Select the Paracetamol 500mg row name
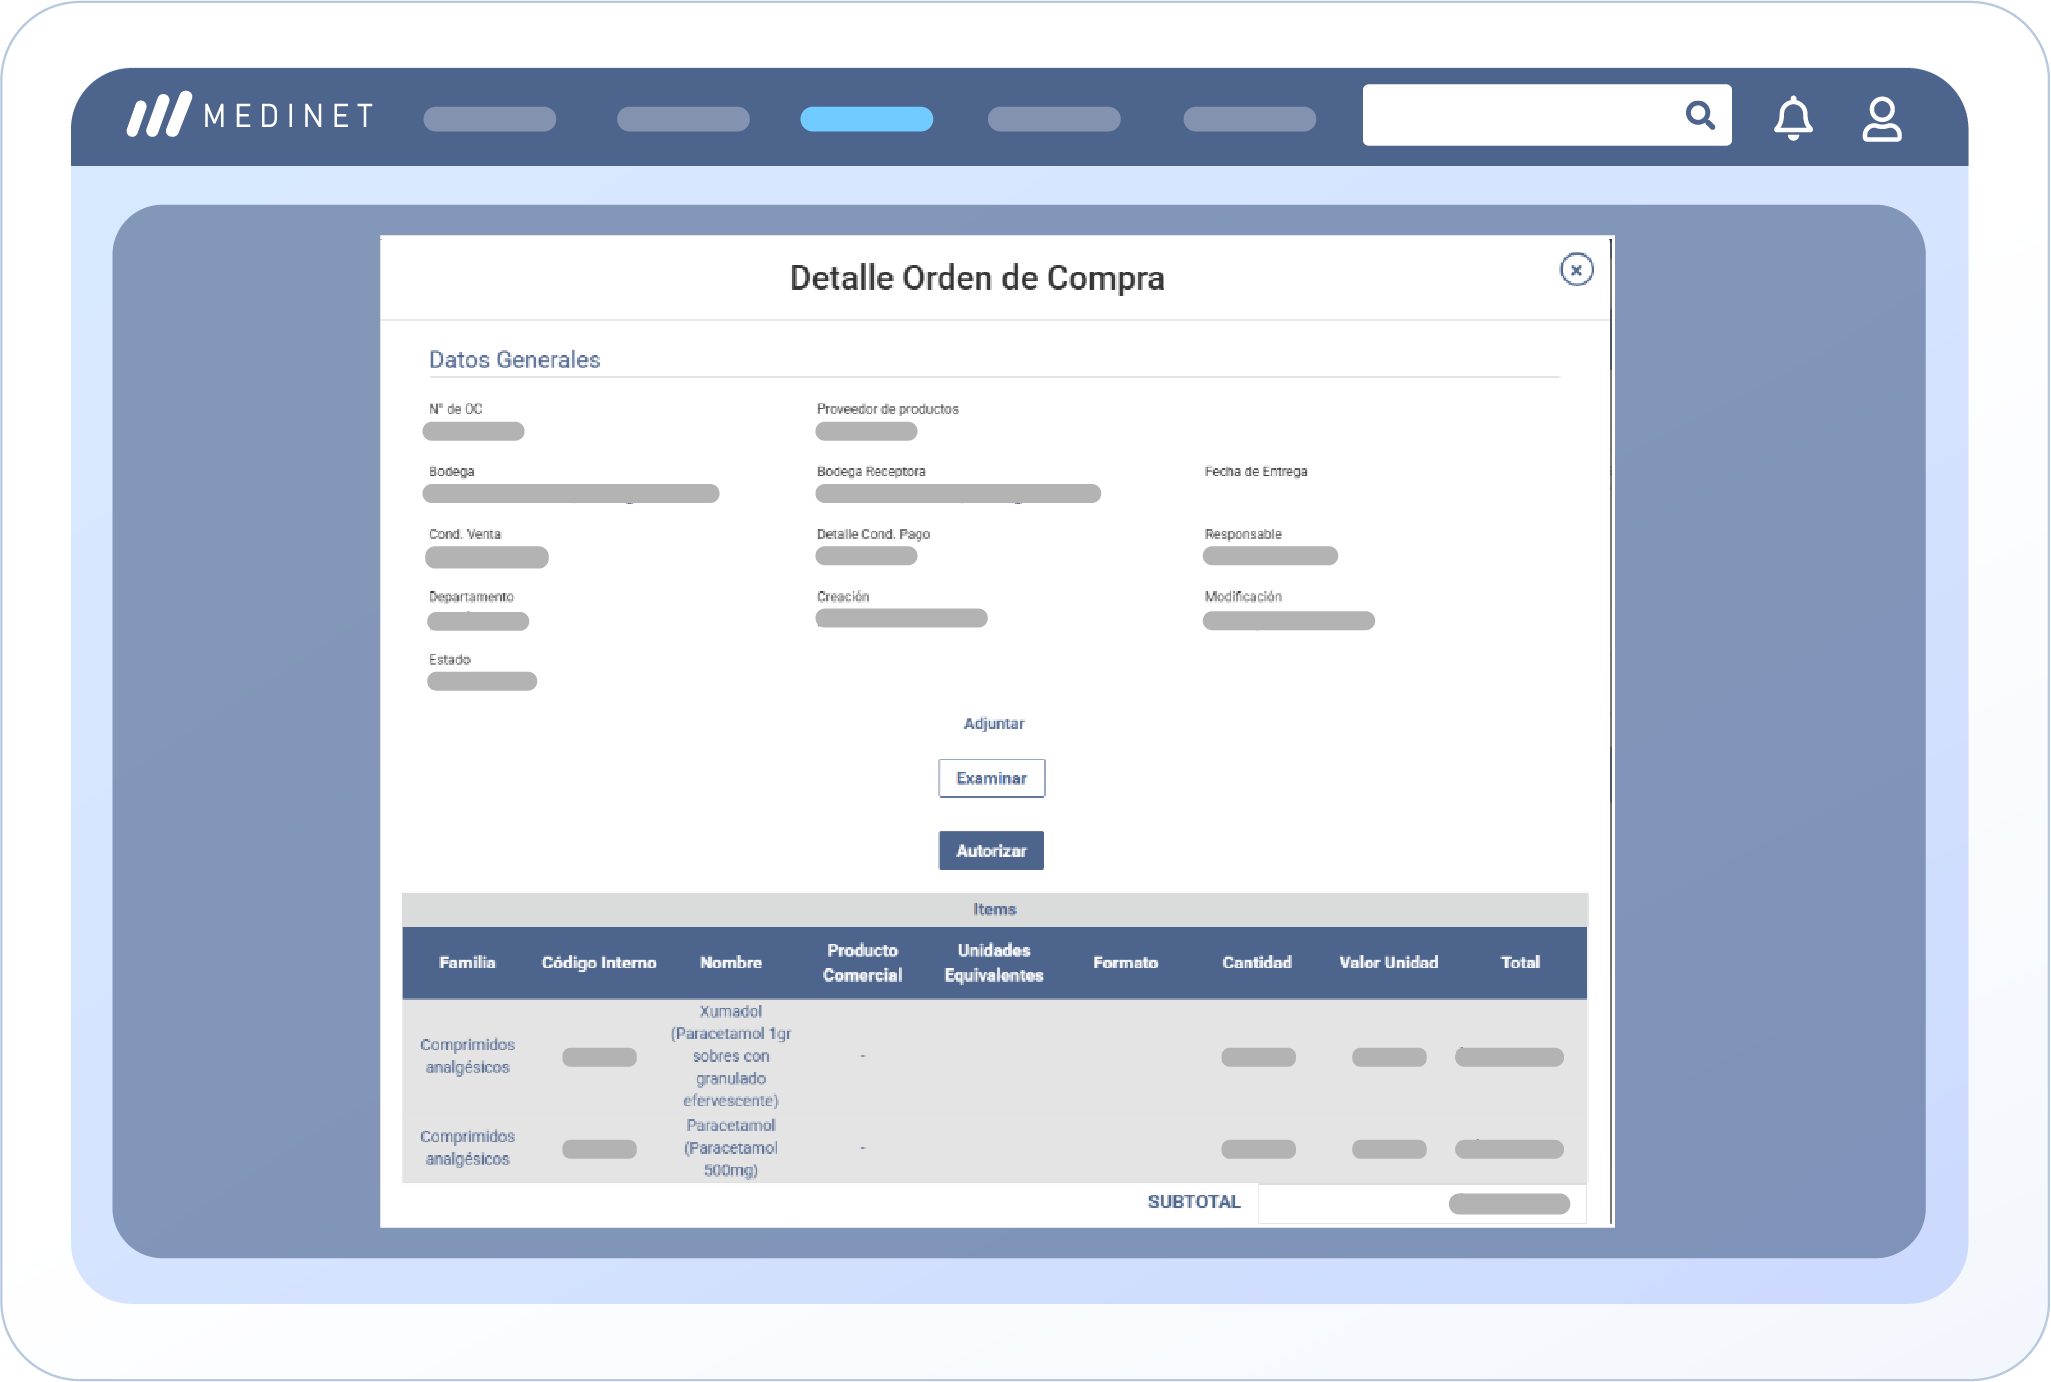Image resolution: width=2051 pixels, height=1382 pixels. (x=730, y=1148)
